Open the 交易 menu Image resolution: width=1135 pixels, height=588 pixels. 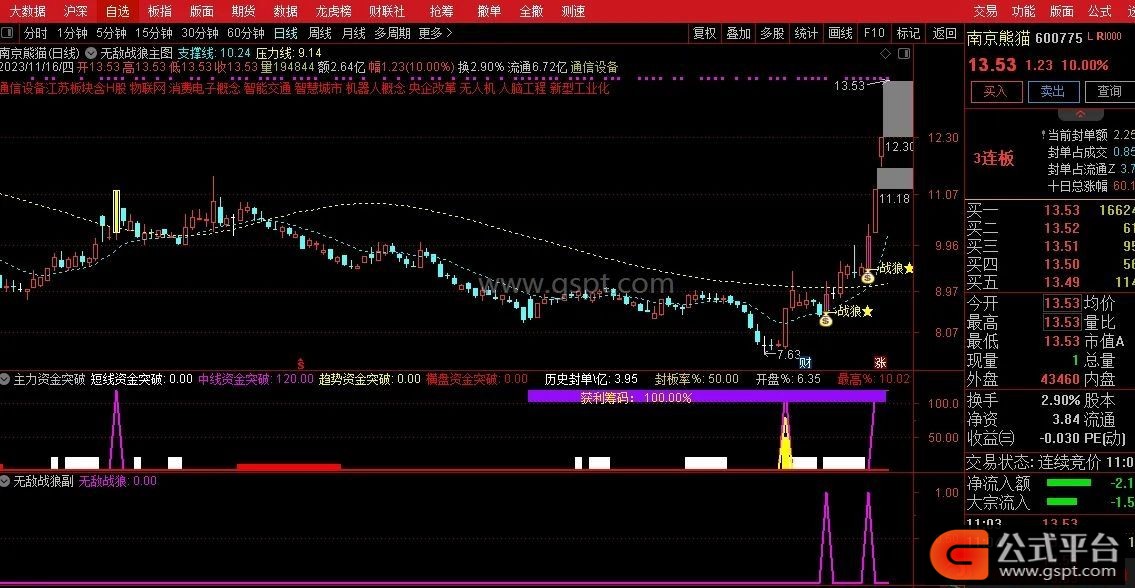[x=985, y=11]
